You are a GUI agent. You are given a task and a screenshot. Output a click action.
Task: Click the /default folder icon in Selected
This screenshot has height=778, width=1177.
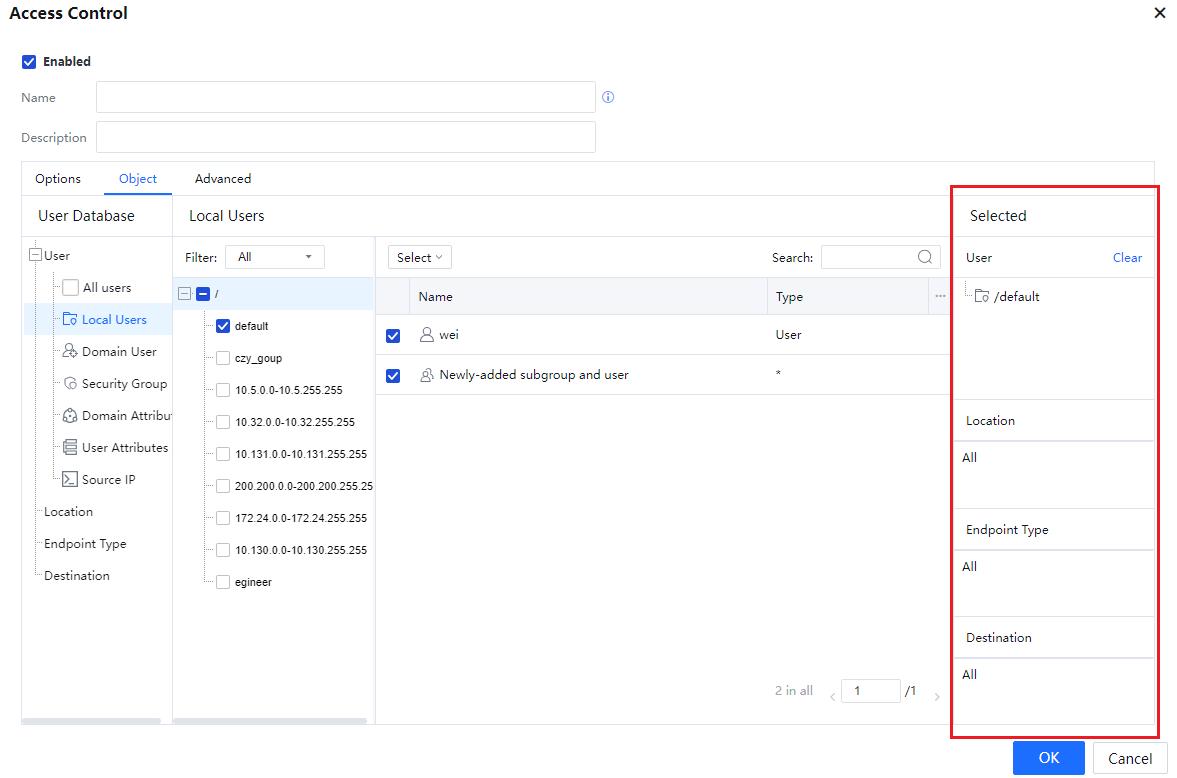(982, 297)
